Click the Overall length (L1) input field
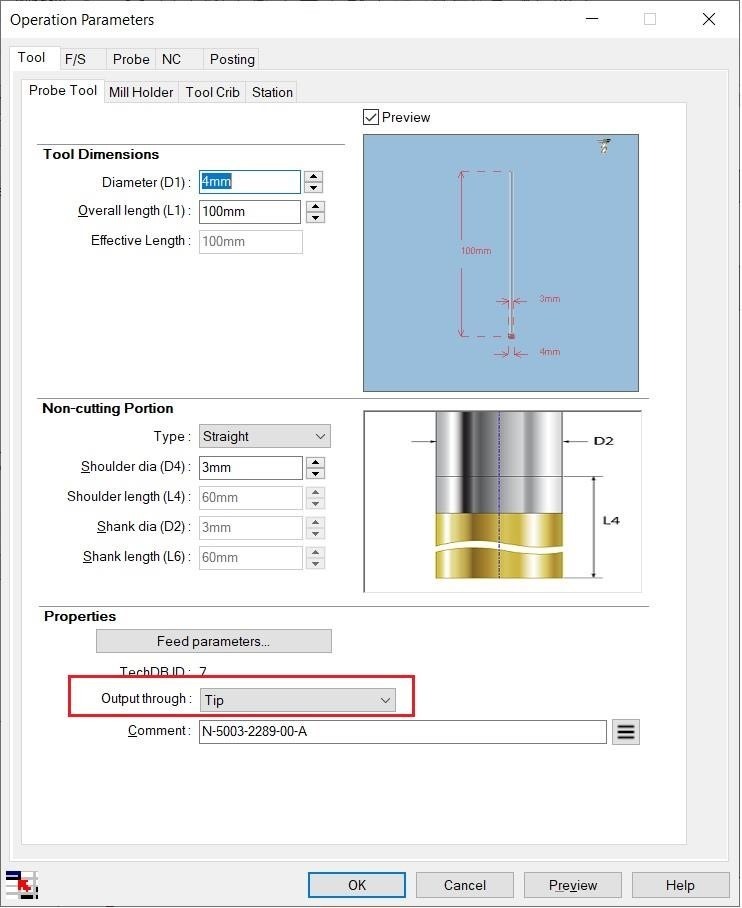Viewport: 742px width, 908px height. pos(250,211)
